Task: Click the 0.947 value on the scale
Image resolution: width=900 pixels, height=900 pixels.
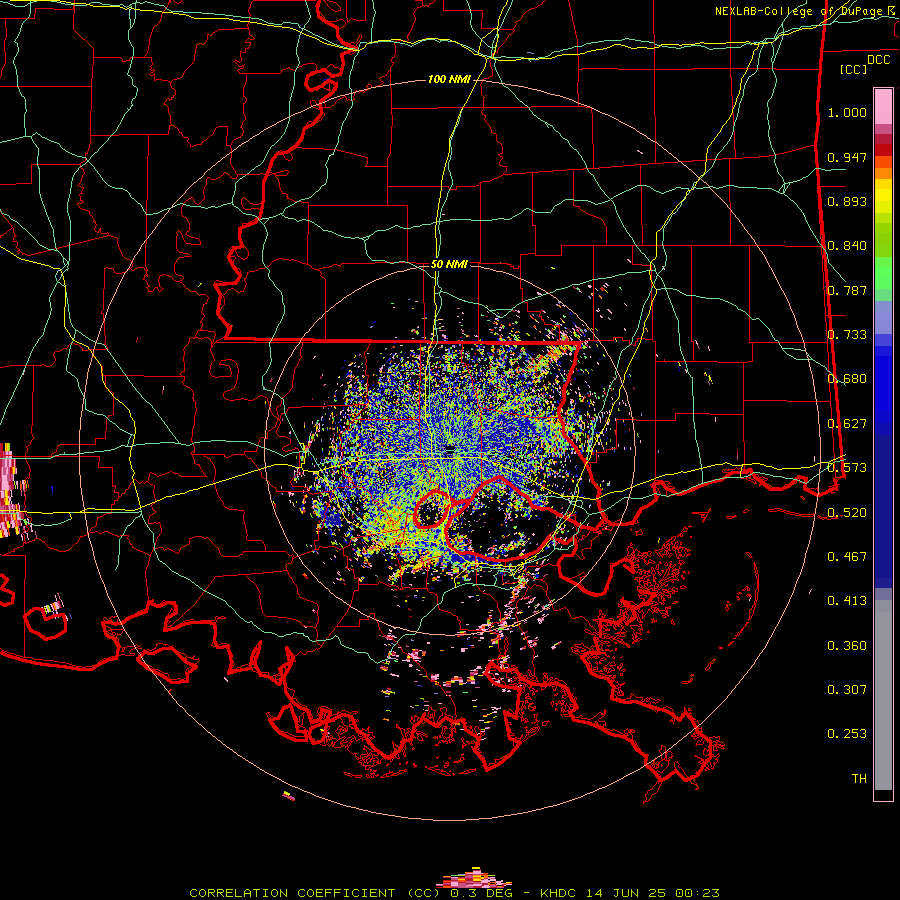Action: tap(847, 157)
